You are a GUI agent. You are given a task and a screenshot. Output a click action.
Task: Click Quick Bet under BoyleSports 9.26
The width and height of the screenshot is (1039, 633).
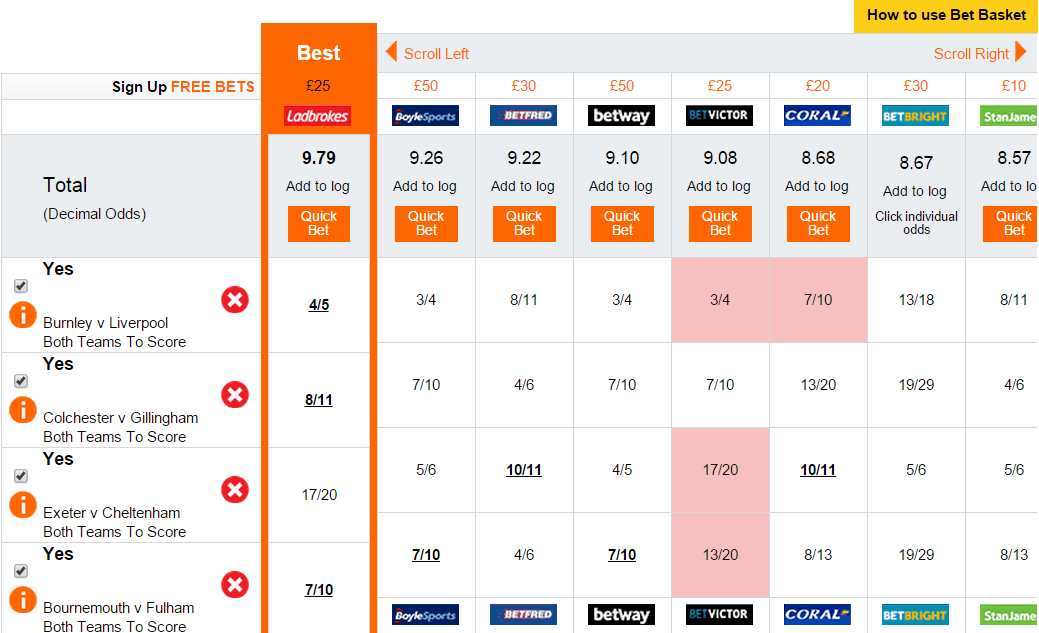tap(426, 223)
